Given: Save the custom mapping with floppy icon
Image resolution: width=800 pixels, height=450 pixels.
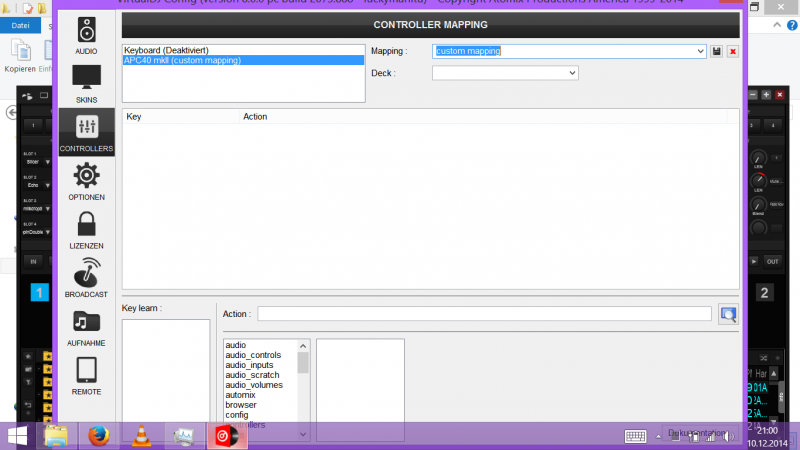Looking at the screenshot, I should pos(716,52).
